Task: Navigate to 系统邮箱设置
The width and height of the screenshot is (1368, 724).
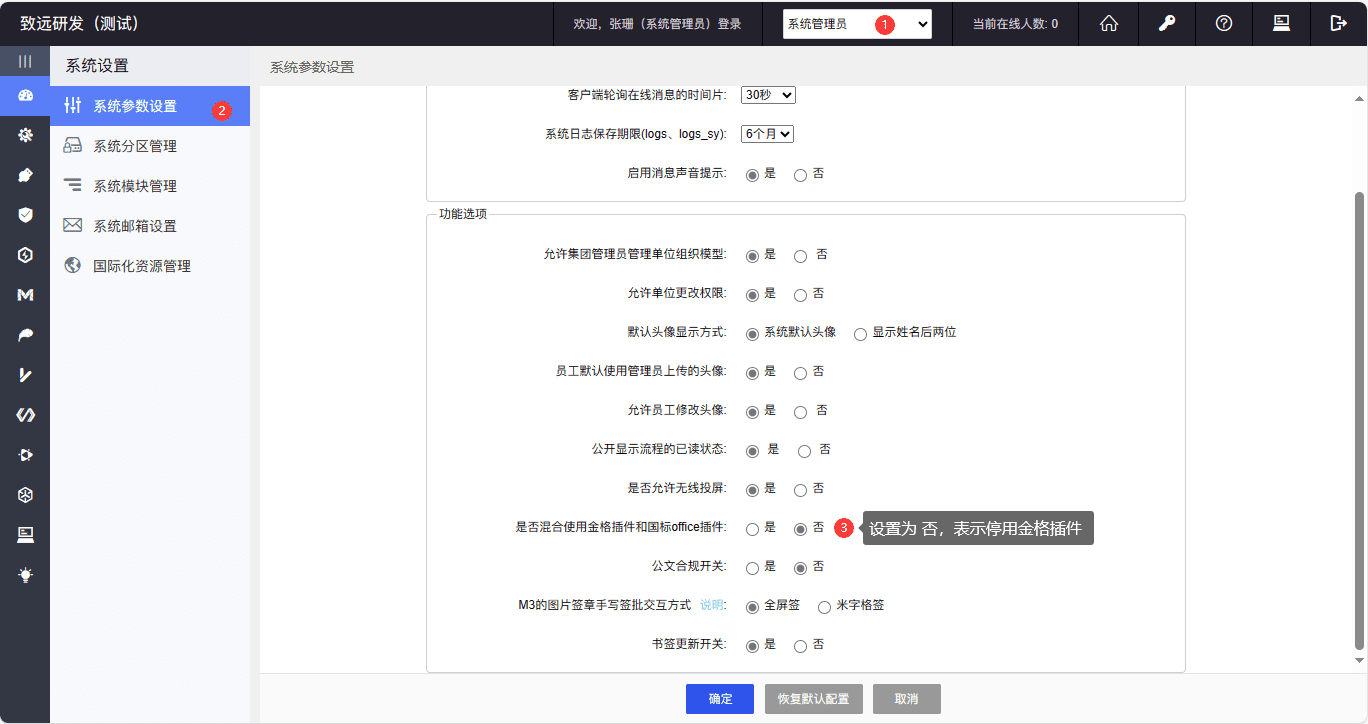Action: pos(150,226)
